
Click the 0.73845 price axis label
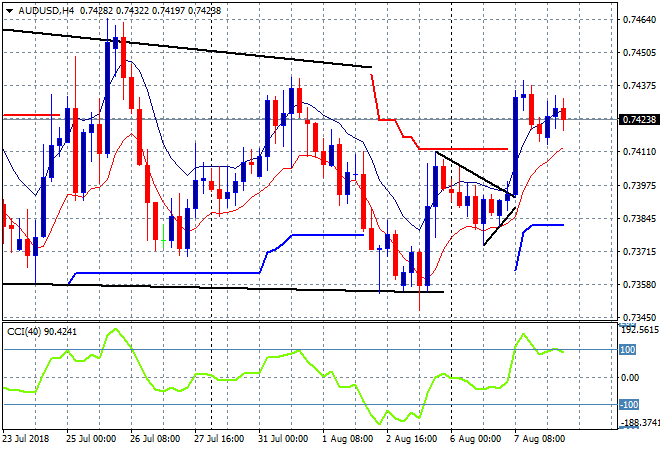point(639,218)
